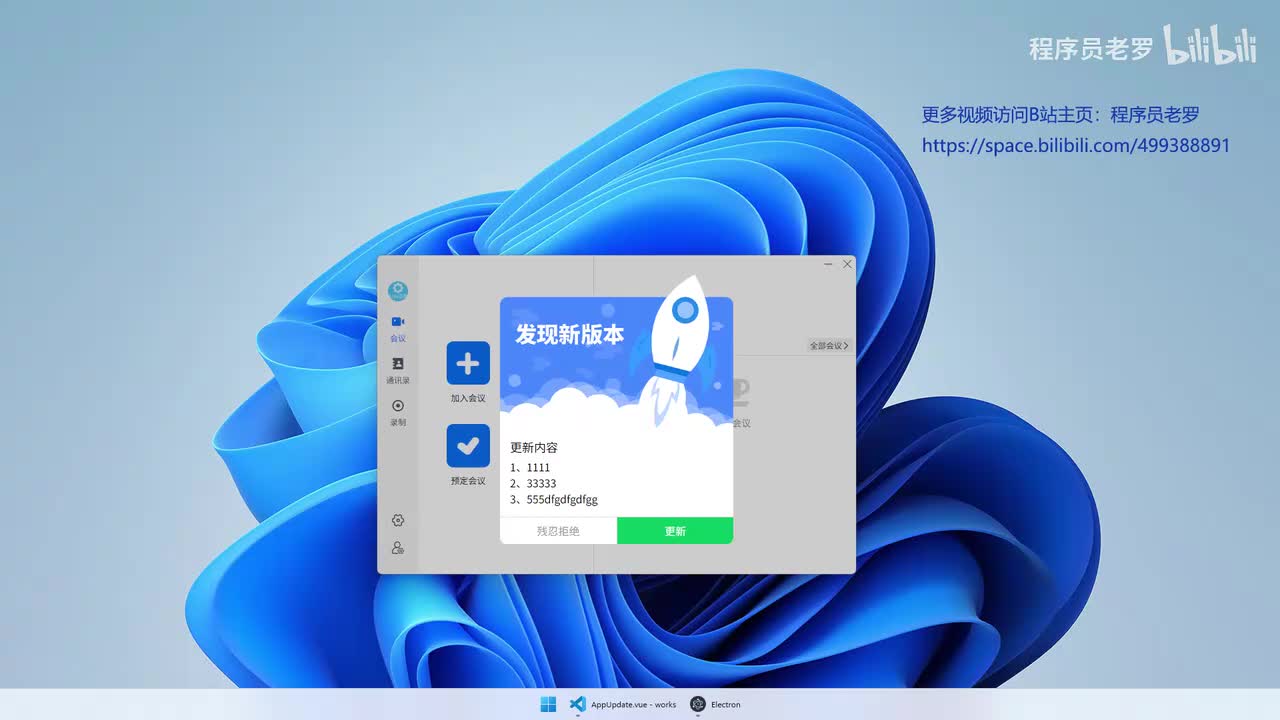Close the meeting app window

(x=848, y=264)
